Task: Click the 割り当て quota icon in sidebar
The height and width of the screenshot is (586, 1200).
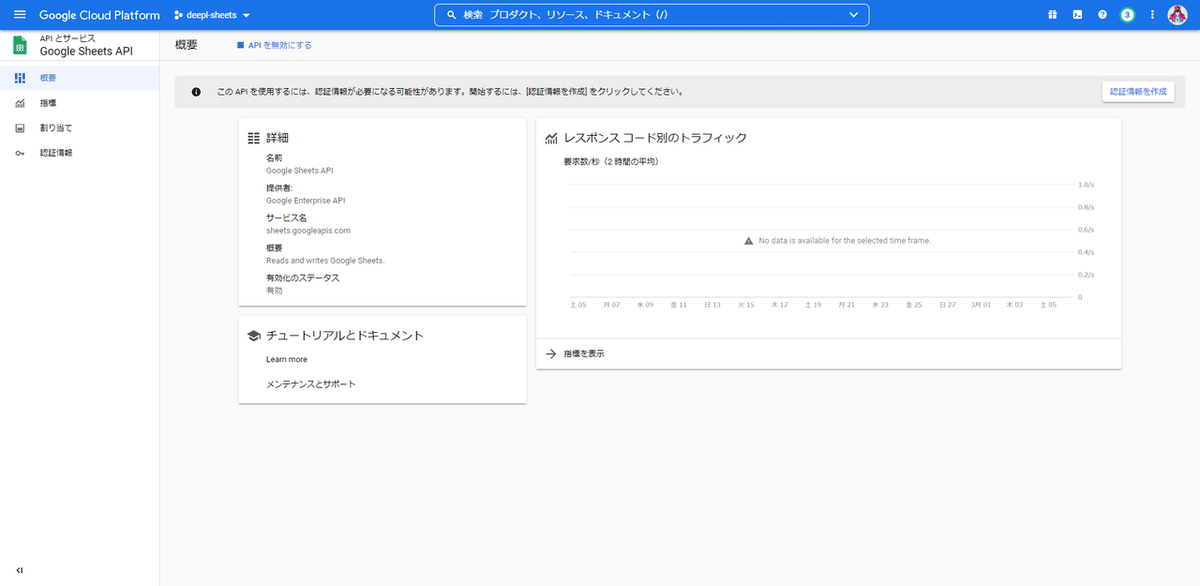Action: pos(20,128)
